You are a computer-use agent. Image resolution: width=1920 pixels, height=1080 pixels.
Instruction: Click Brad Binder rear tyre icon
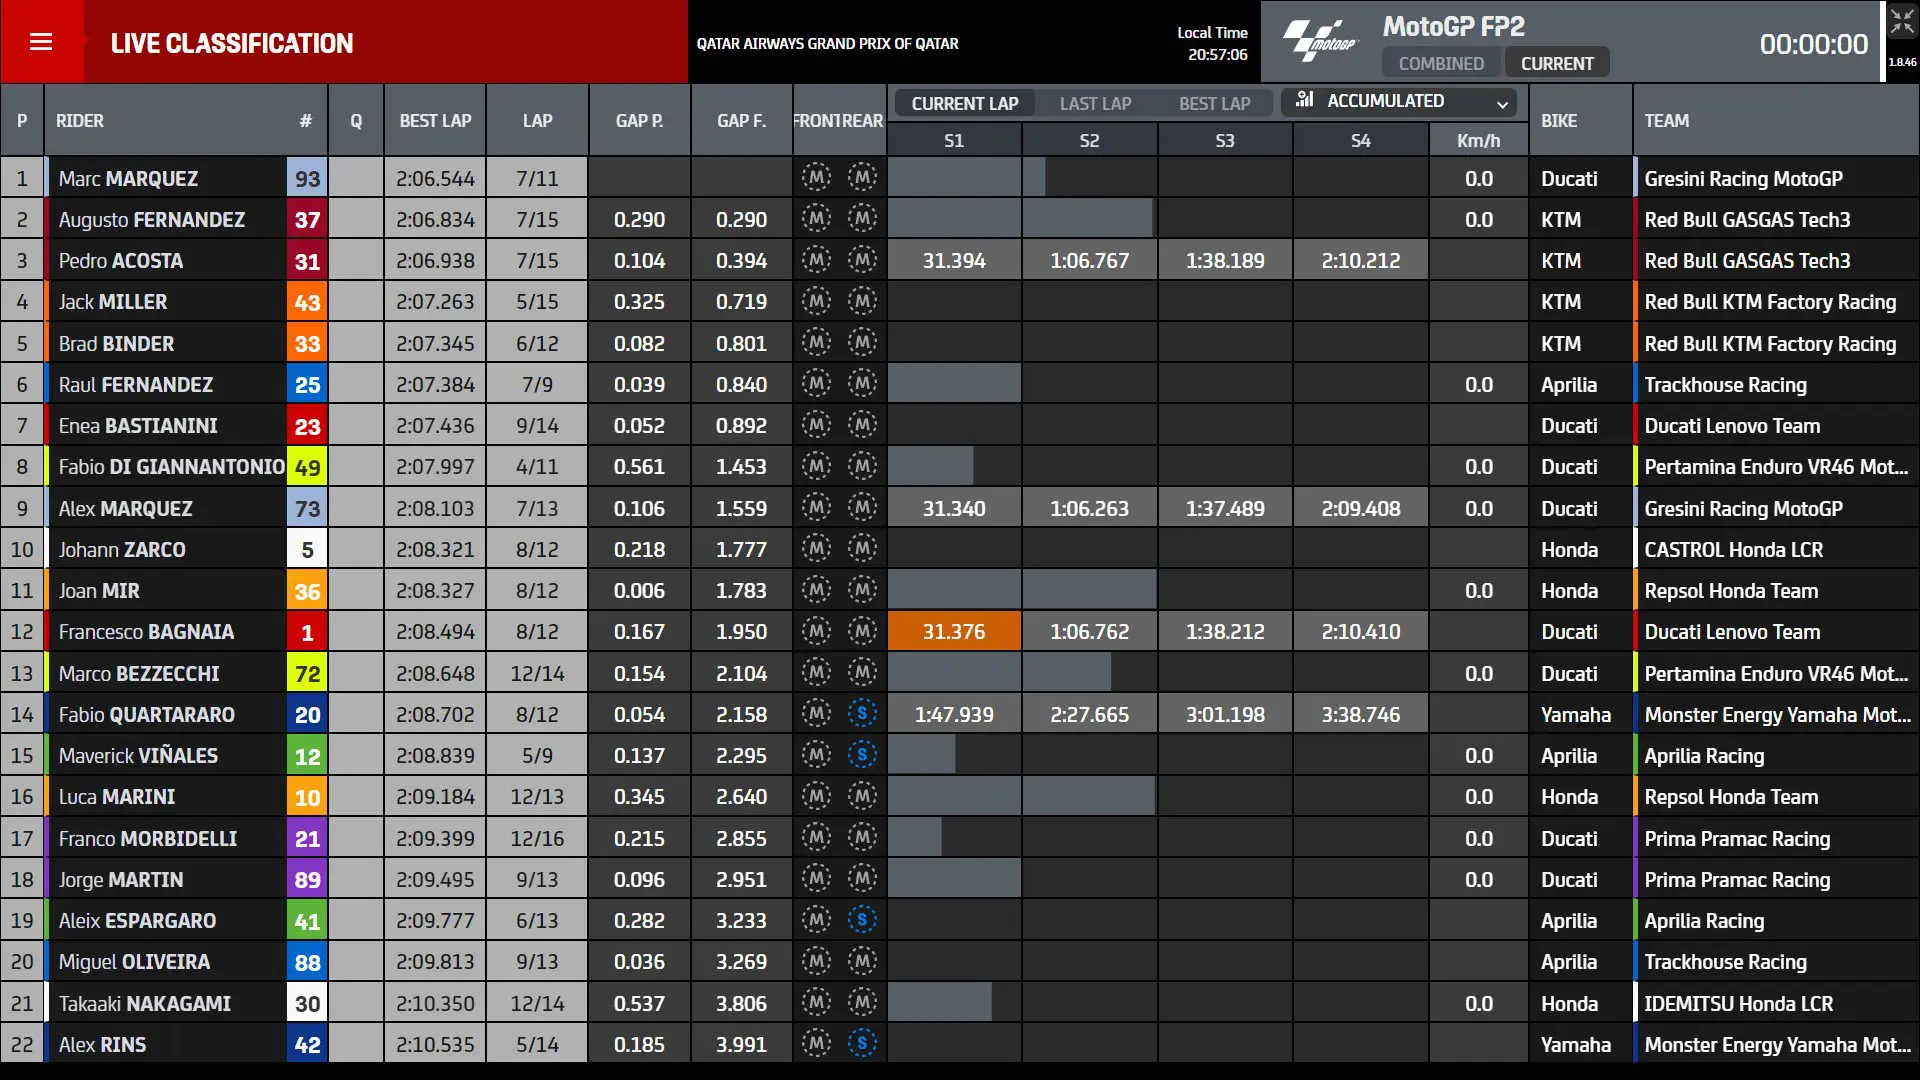tap(862, 343)
